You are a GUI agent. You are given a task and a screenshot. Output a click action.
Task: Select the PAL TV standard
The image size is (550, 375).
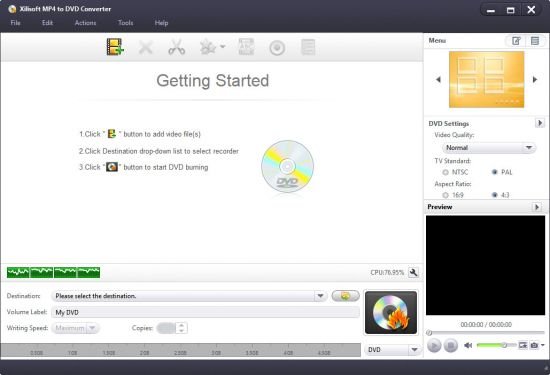click(495, 172)
